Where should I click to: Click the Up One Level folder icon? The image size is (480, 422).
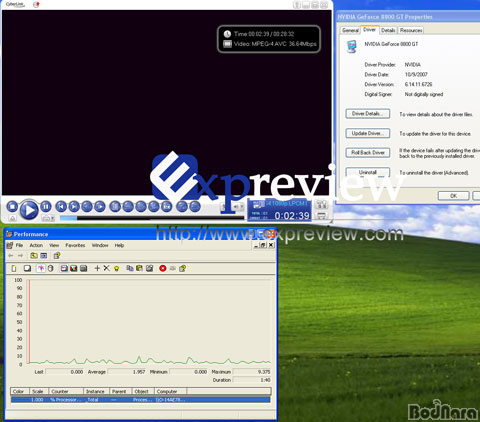point(34,256)
